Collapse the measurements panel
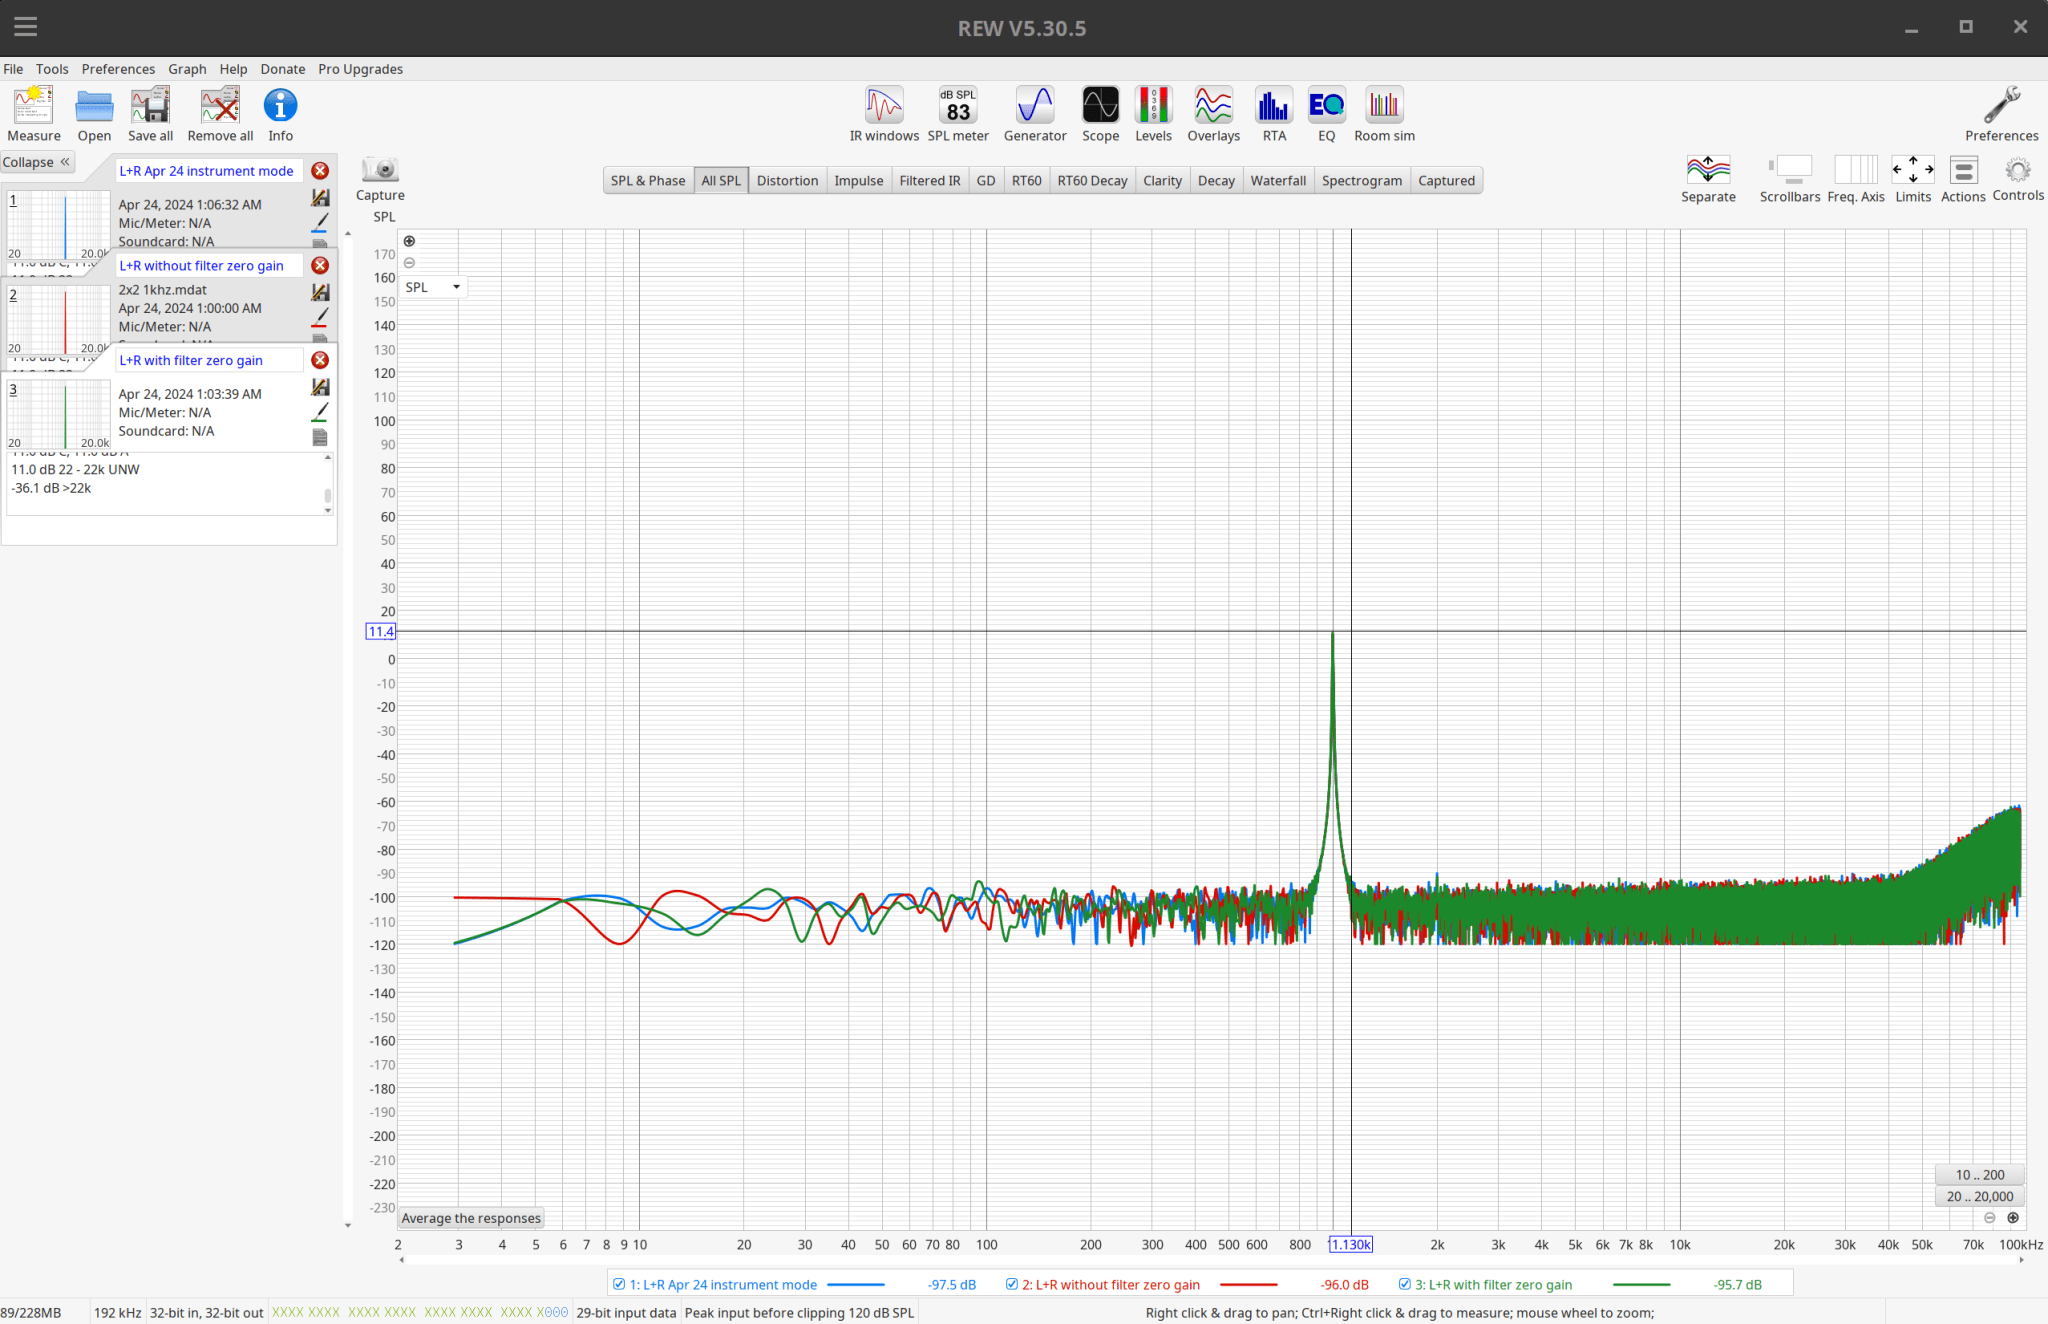 pos(36,162)
